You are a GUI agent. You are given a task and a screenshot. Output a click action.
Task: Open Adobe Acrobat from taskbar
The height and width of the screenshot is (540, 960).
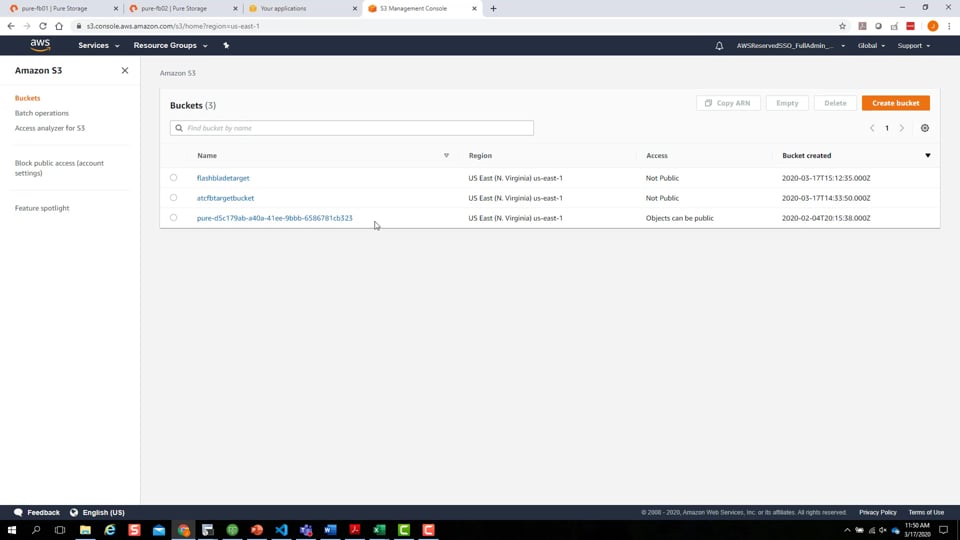(354, 530)
